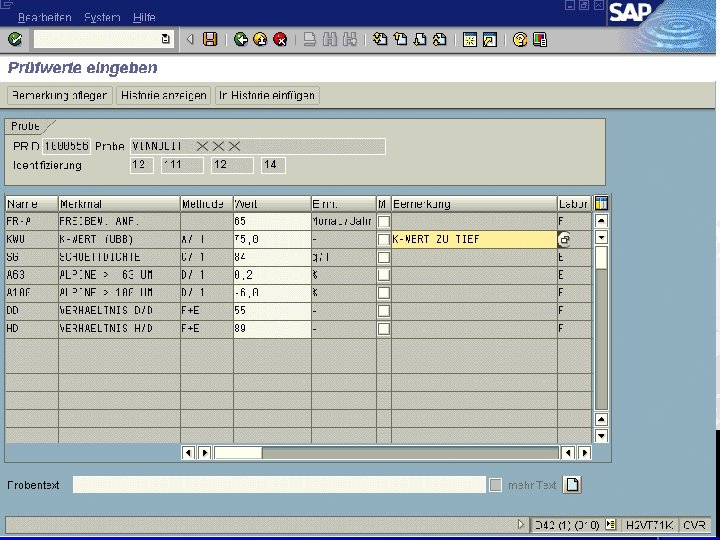Expand the status bar arrow
The width and height of the screenshot is (720, 540).
click(x=520, y=524)
